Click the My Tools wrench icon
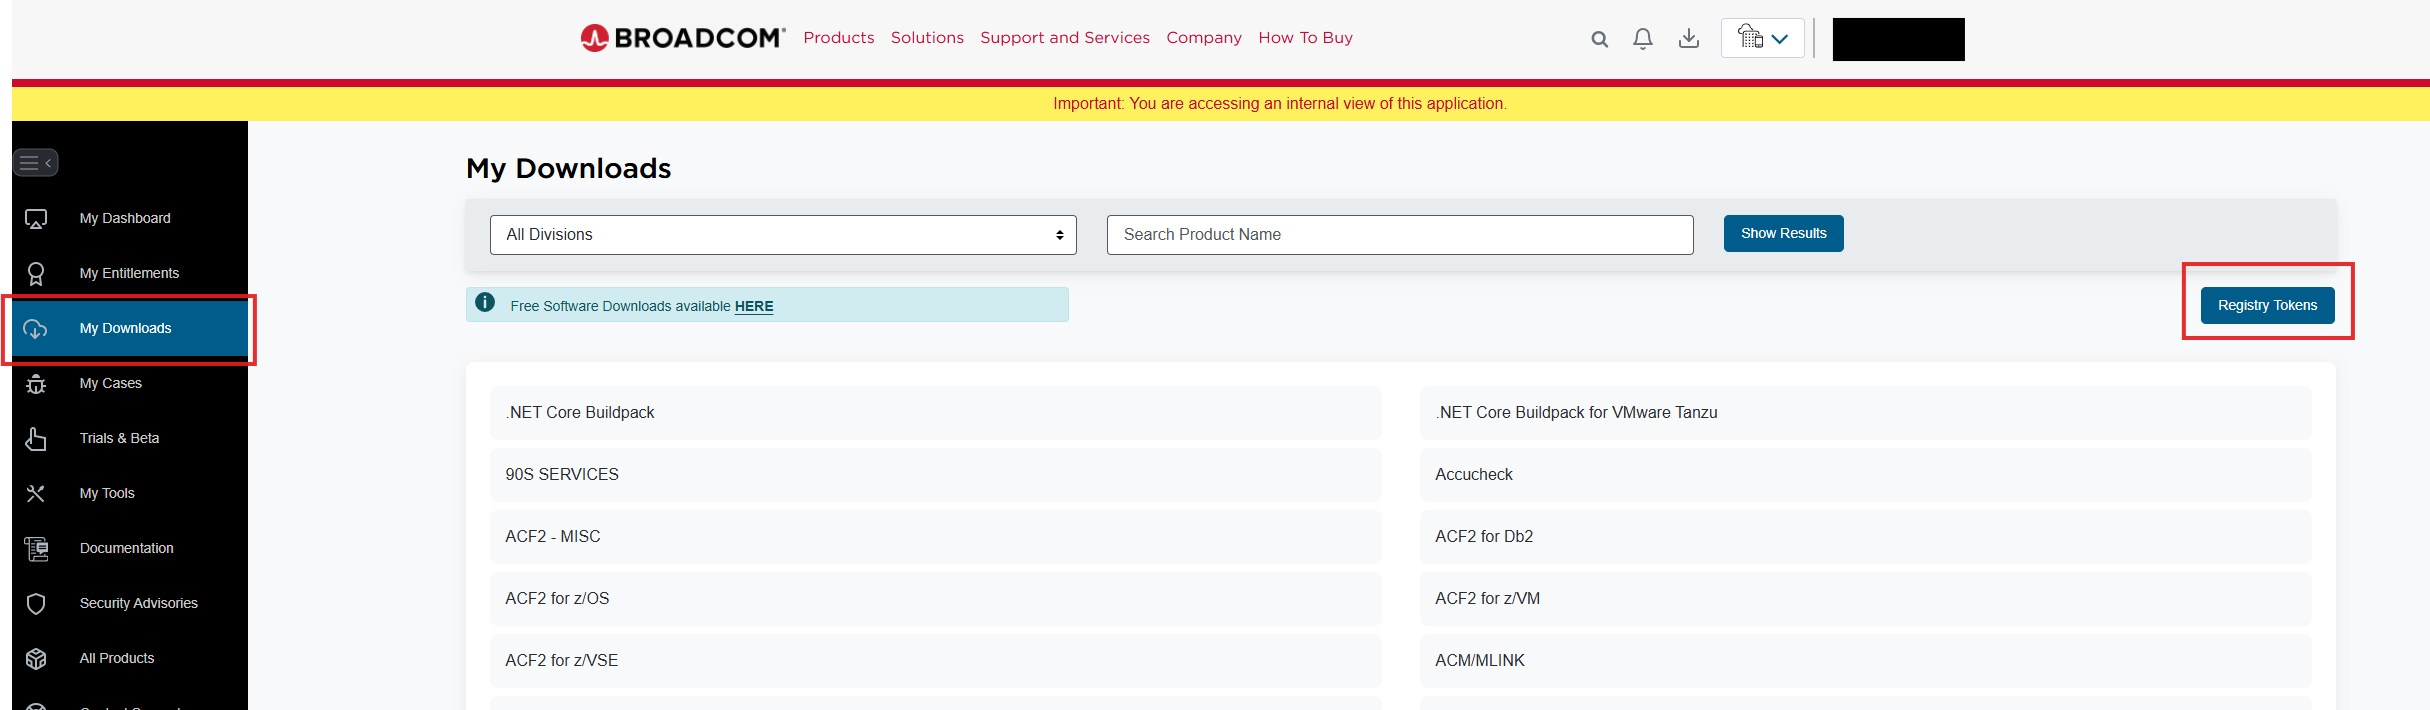Screen dimensions: 2430x710 click(36, 494)
